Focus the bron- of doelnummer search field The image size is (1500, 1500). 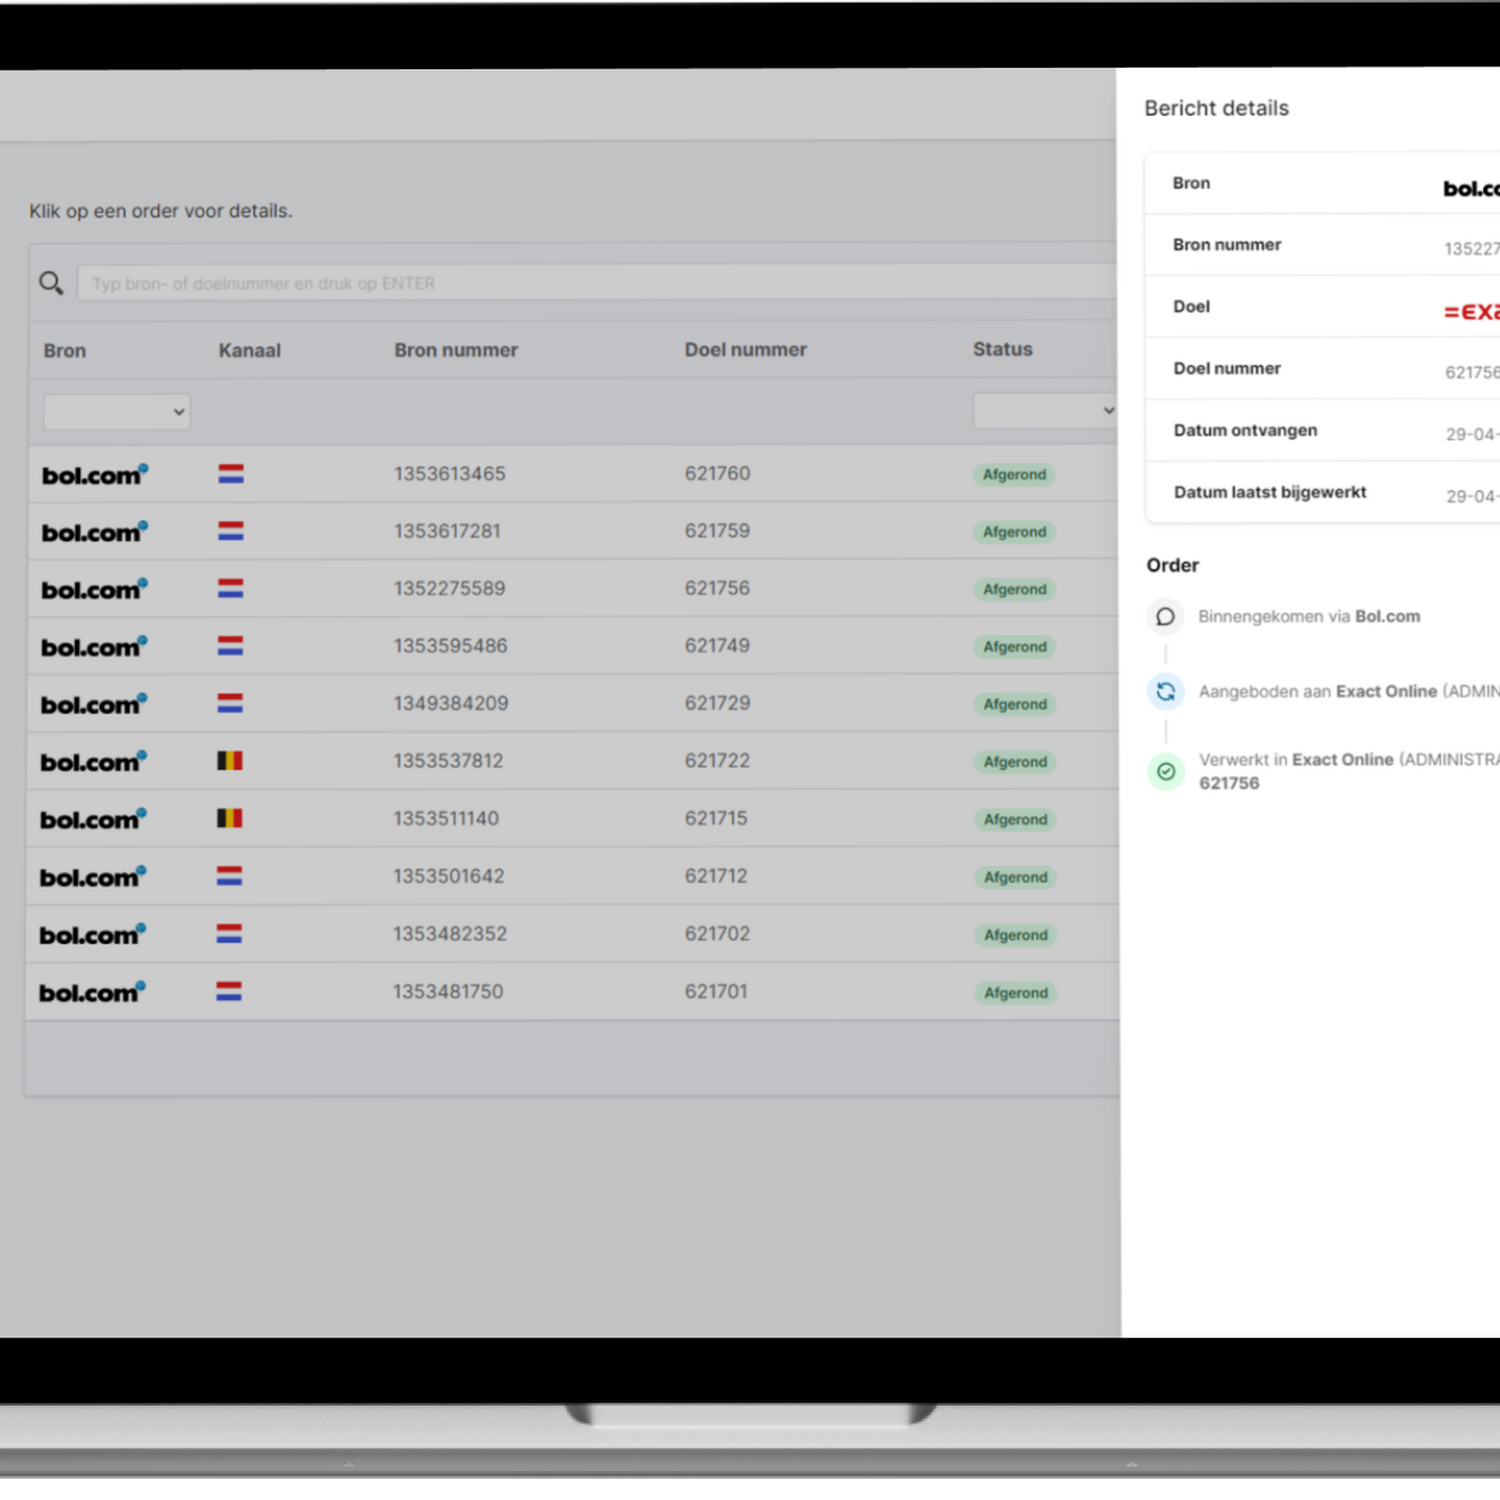tap(598, 283)
